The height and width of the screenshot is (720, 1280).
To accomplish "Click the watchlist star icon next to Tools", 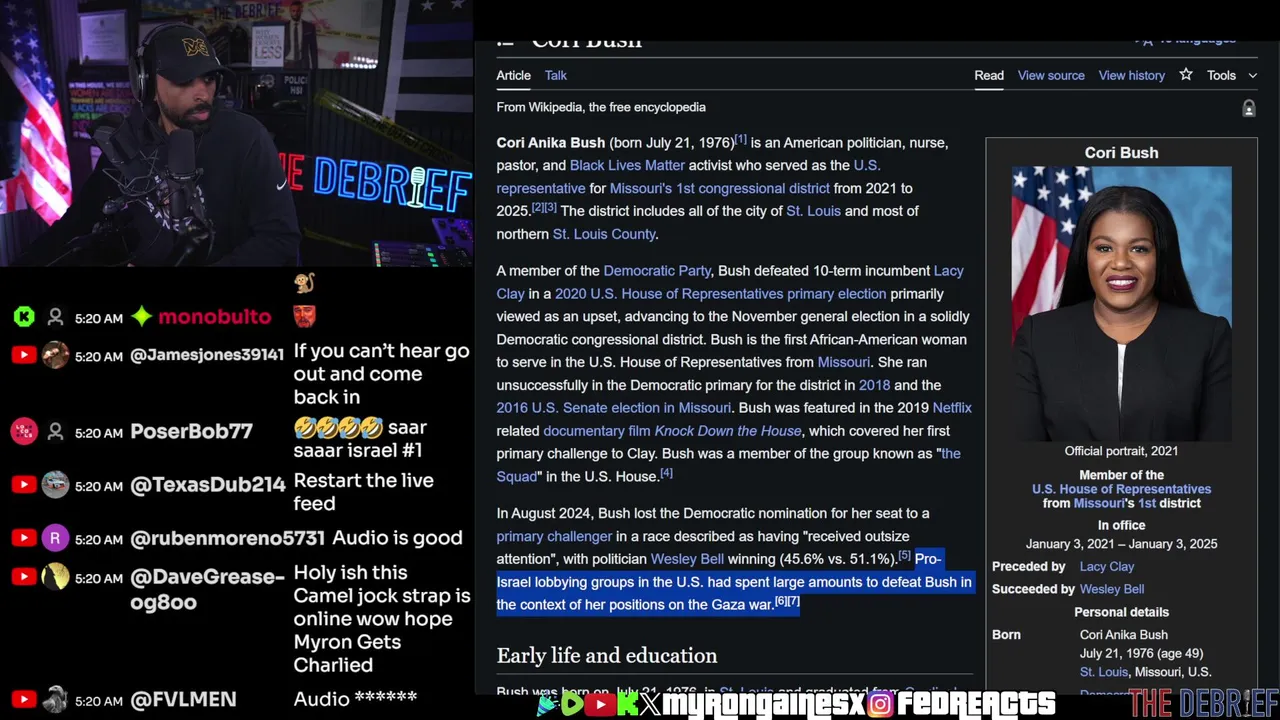I will point(1185,75).
